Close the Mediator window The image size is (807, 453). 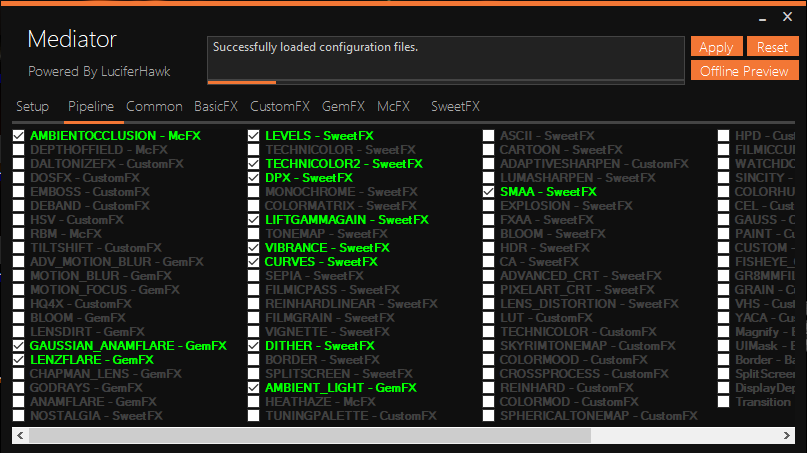787,16
